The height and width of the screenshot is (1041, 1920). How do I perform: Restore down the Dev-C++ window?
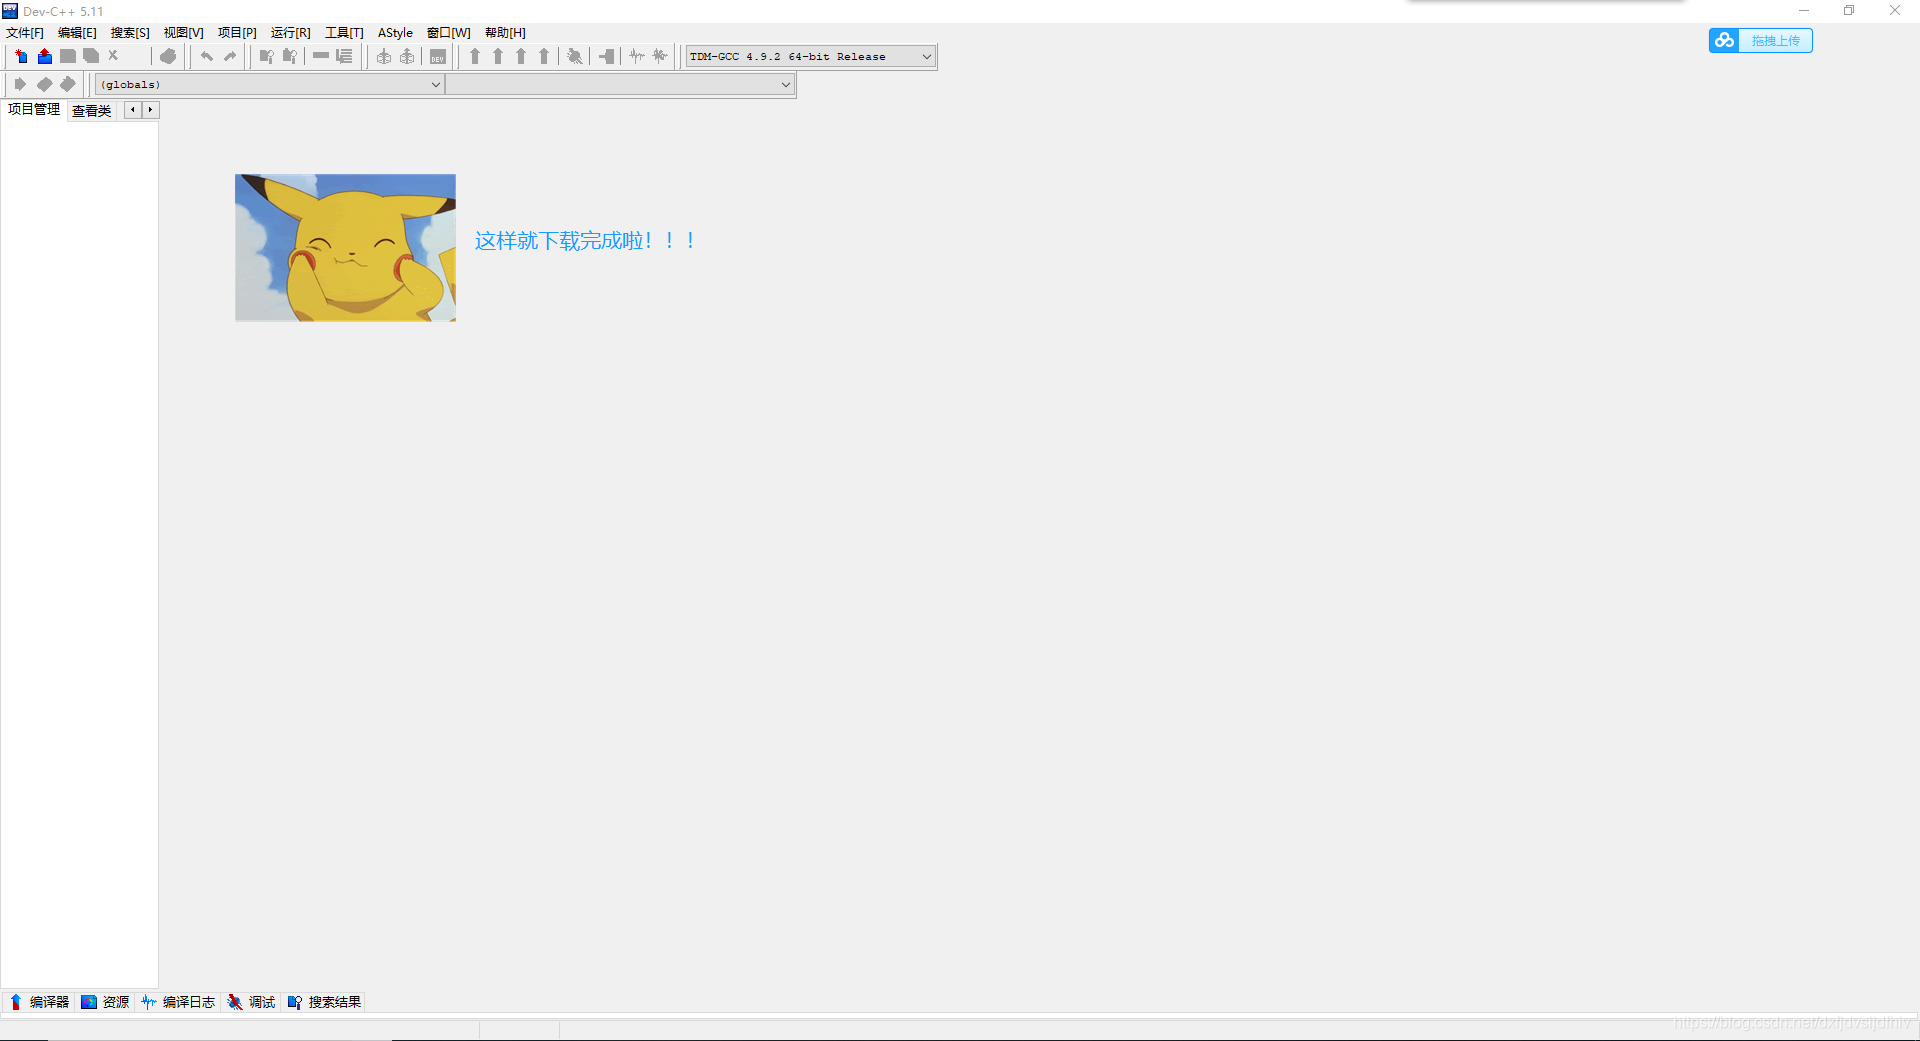point(1849,11)
